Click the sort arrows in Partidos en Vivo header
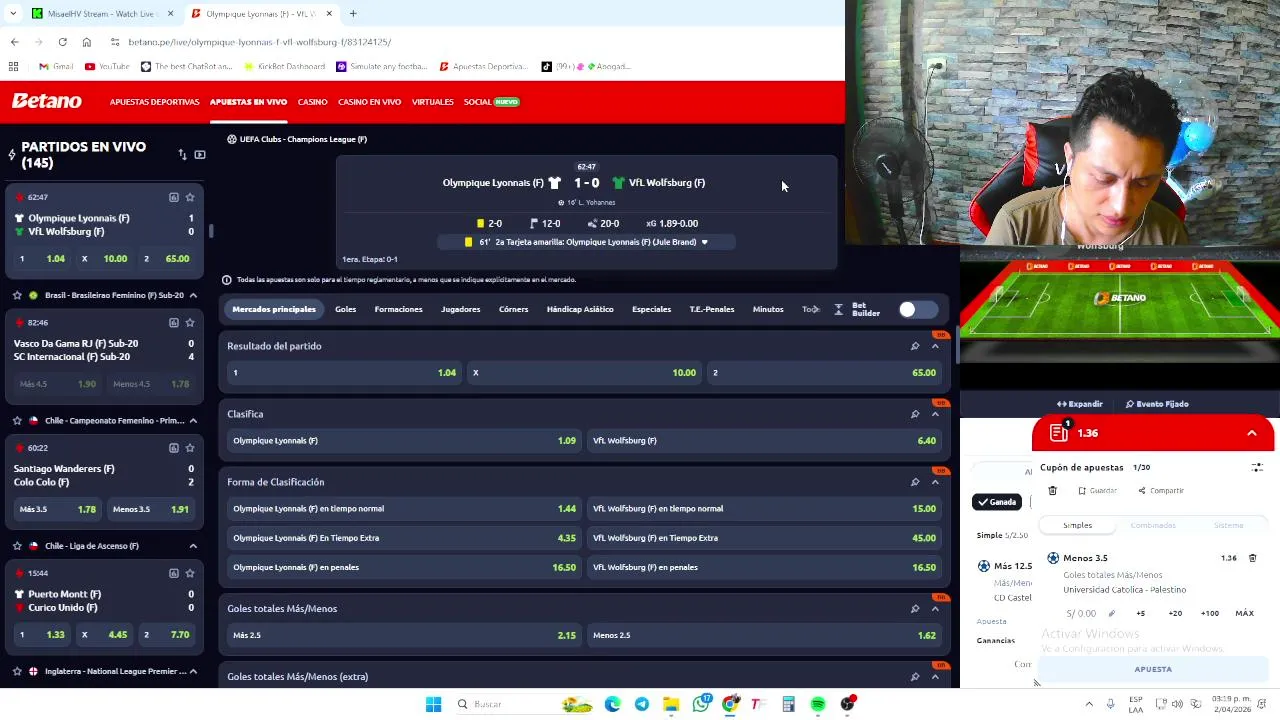 (x=182, y=154)
